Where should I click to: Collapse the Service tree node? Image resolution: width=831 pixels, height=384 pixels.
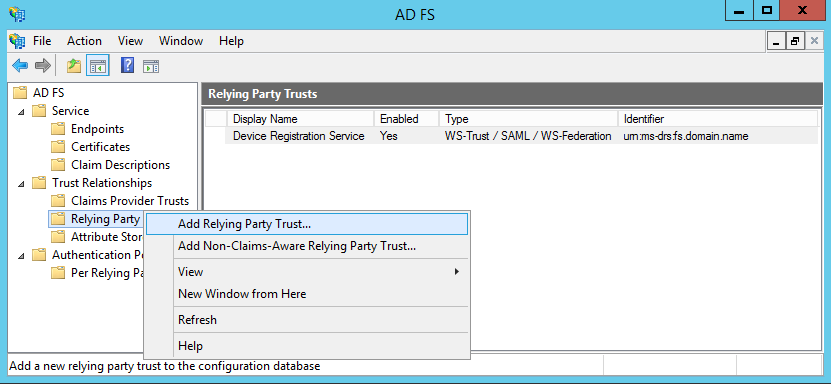21,112
